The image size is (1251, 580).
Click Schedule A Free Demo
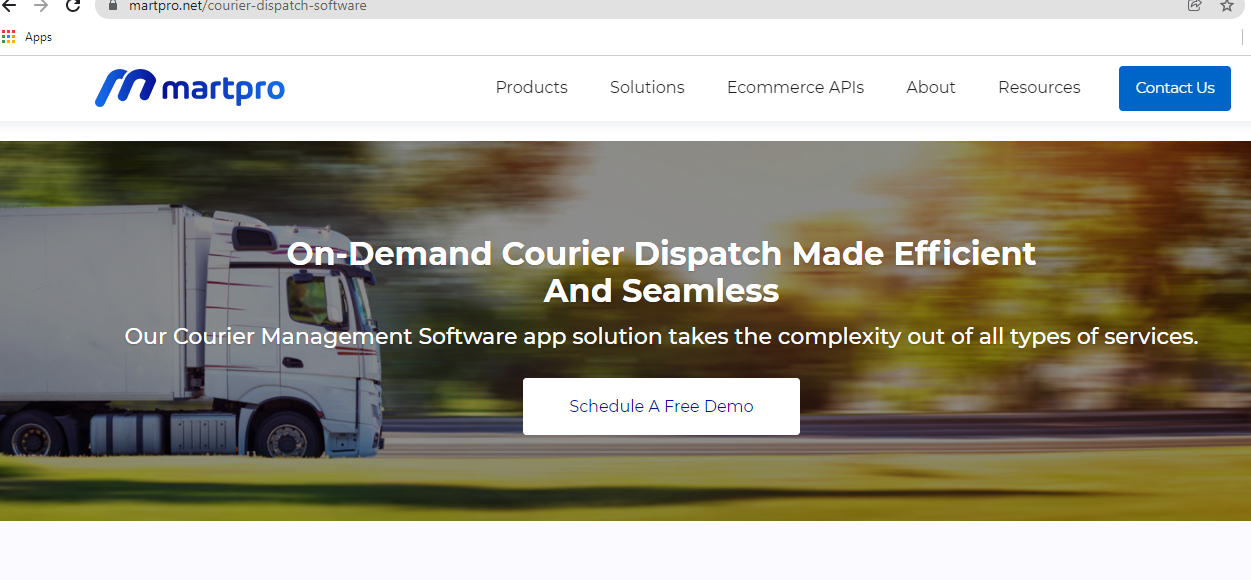click(x=661, y=406)
